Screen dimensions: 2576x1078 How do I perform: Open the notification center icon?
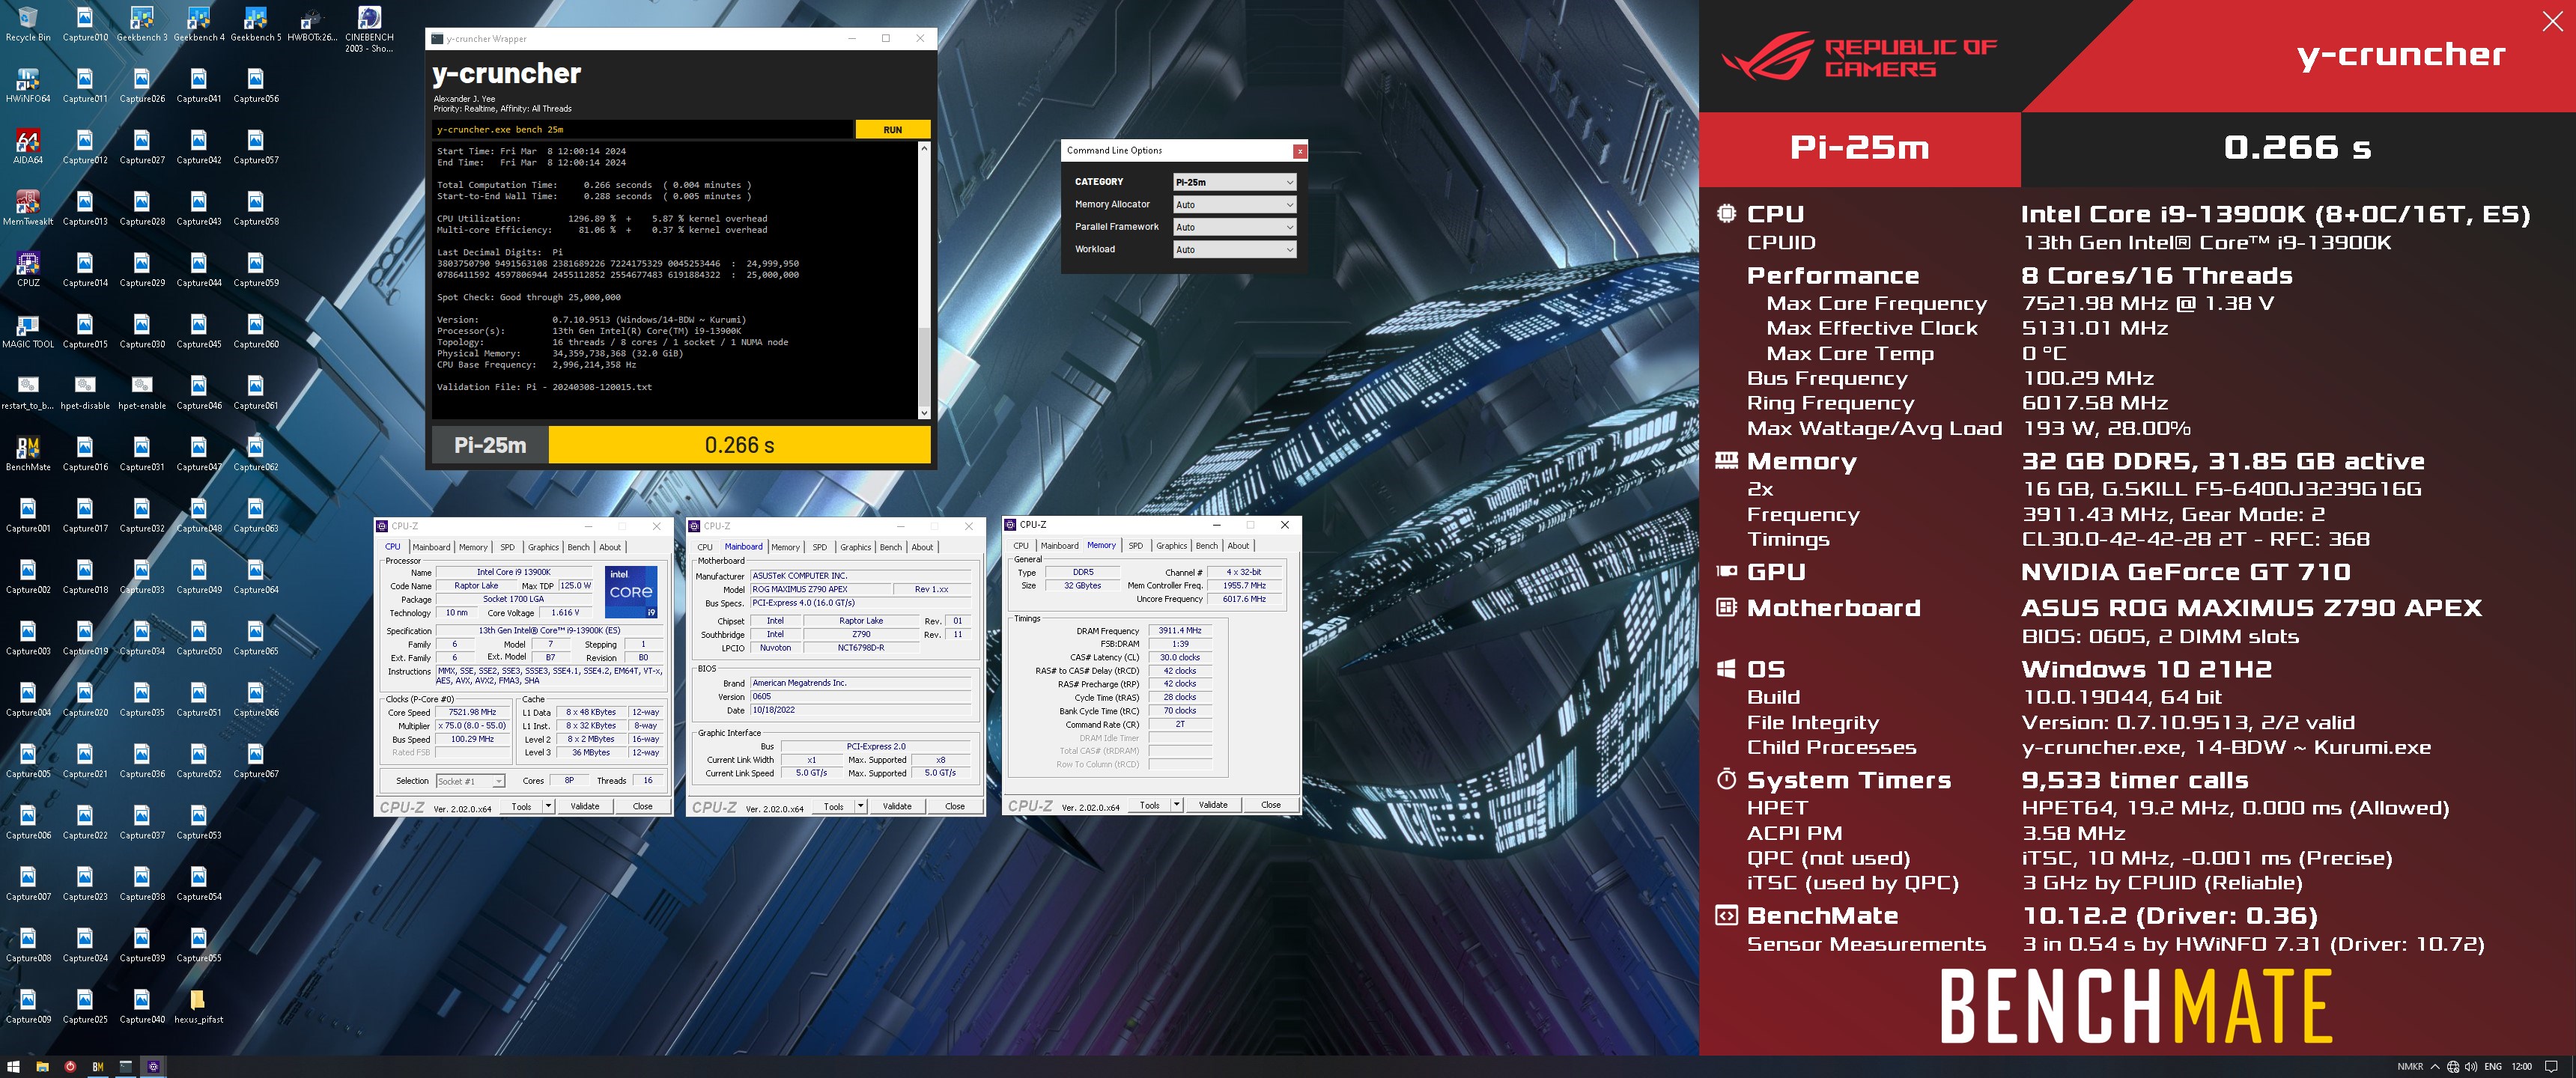click(x=2551, y=1066)
